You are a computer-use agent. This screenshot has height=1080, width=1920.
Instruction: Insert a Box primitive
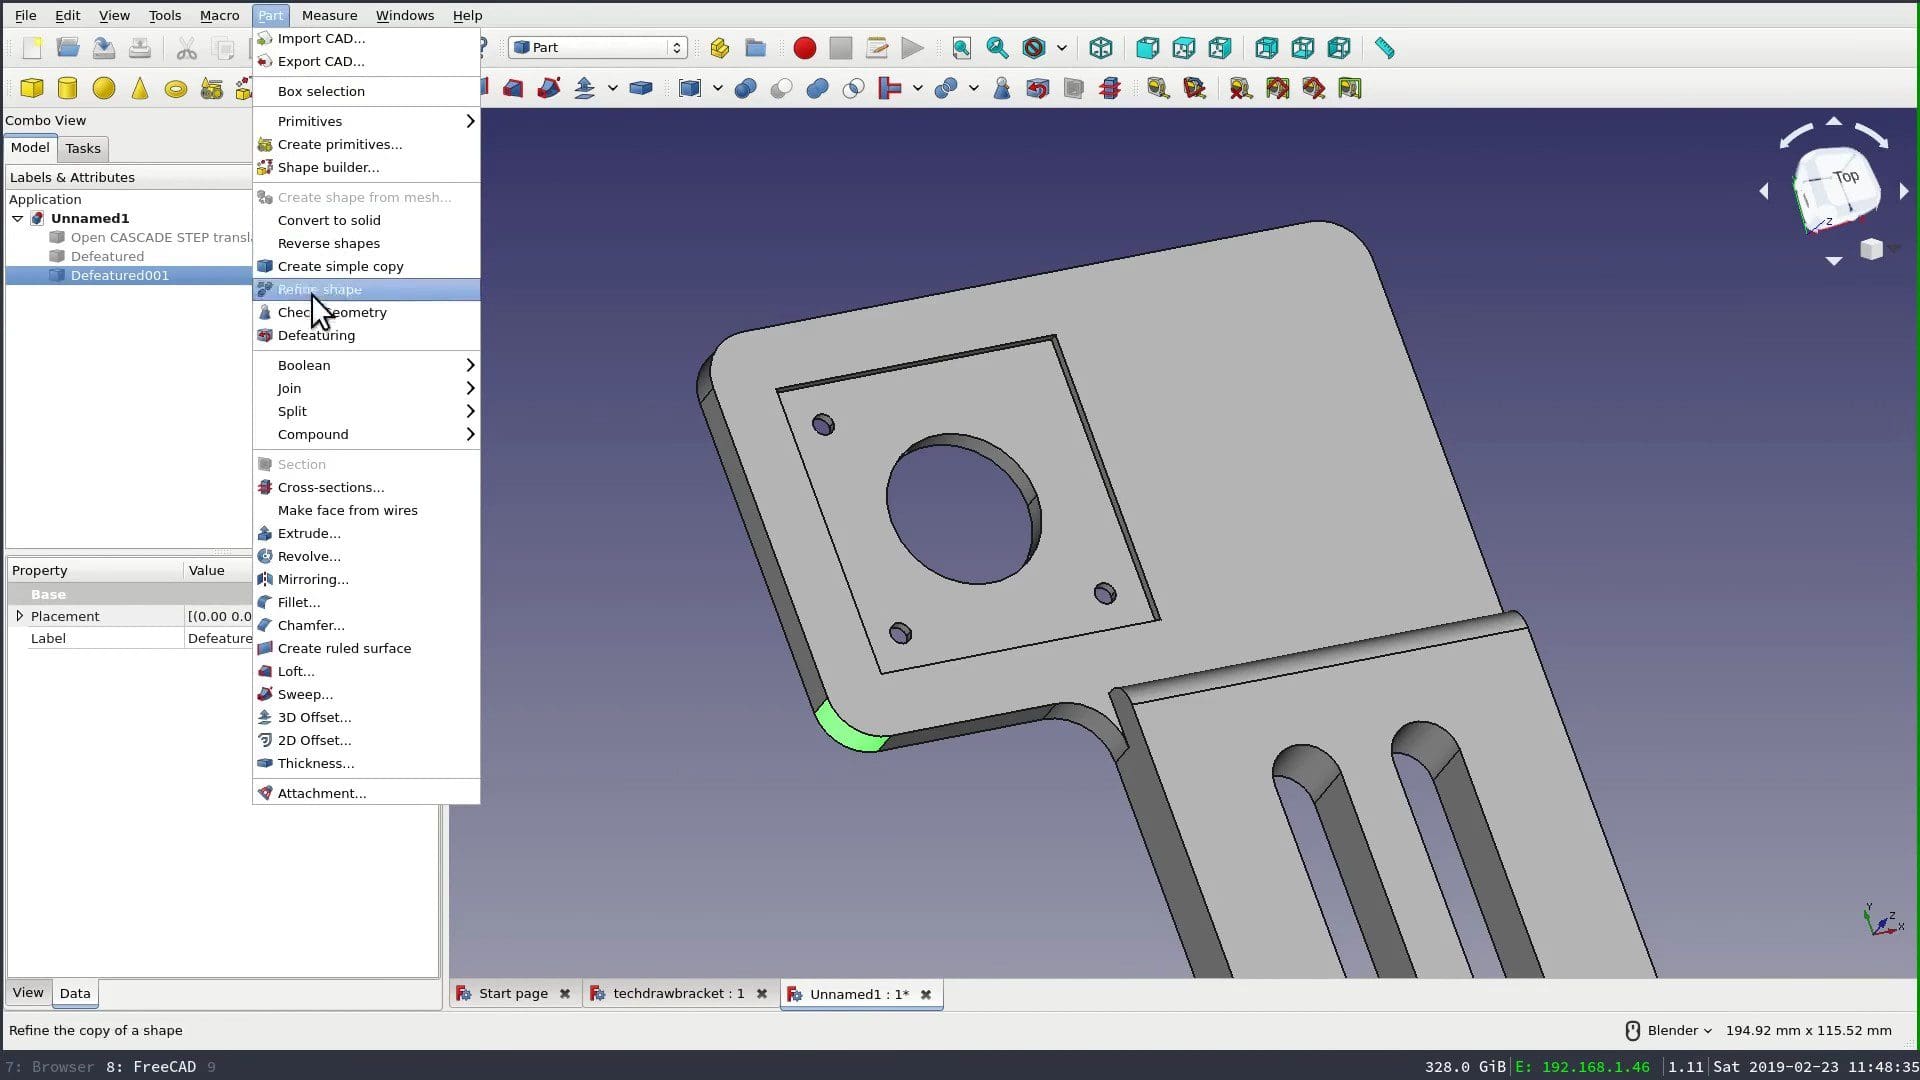pos(32,88)
